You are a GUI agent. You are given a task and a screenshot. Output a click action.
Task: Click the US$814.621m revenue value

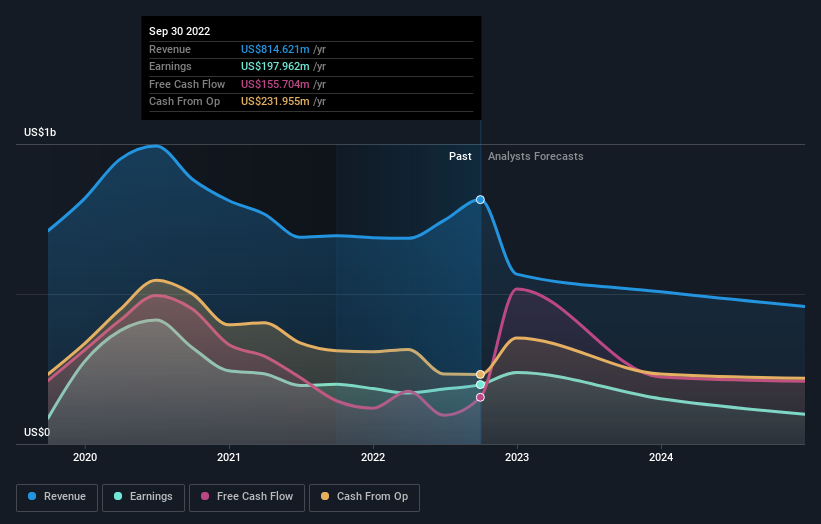[x=275, y=49]
